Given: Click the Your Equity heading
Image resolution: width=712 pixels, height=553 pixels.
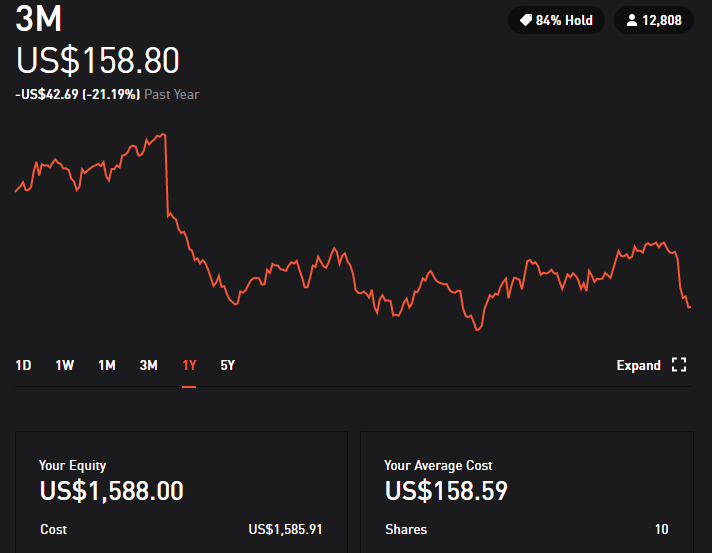Looking at the screenshot, I should [x=73, y=465].
